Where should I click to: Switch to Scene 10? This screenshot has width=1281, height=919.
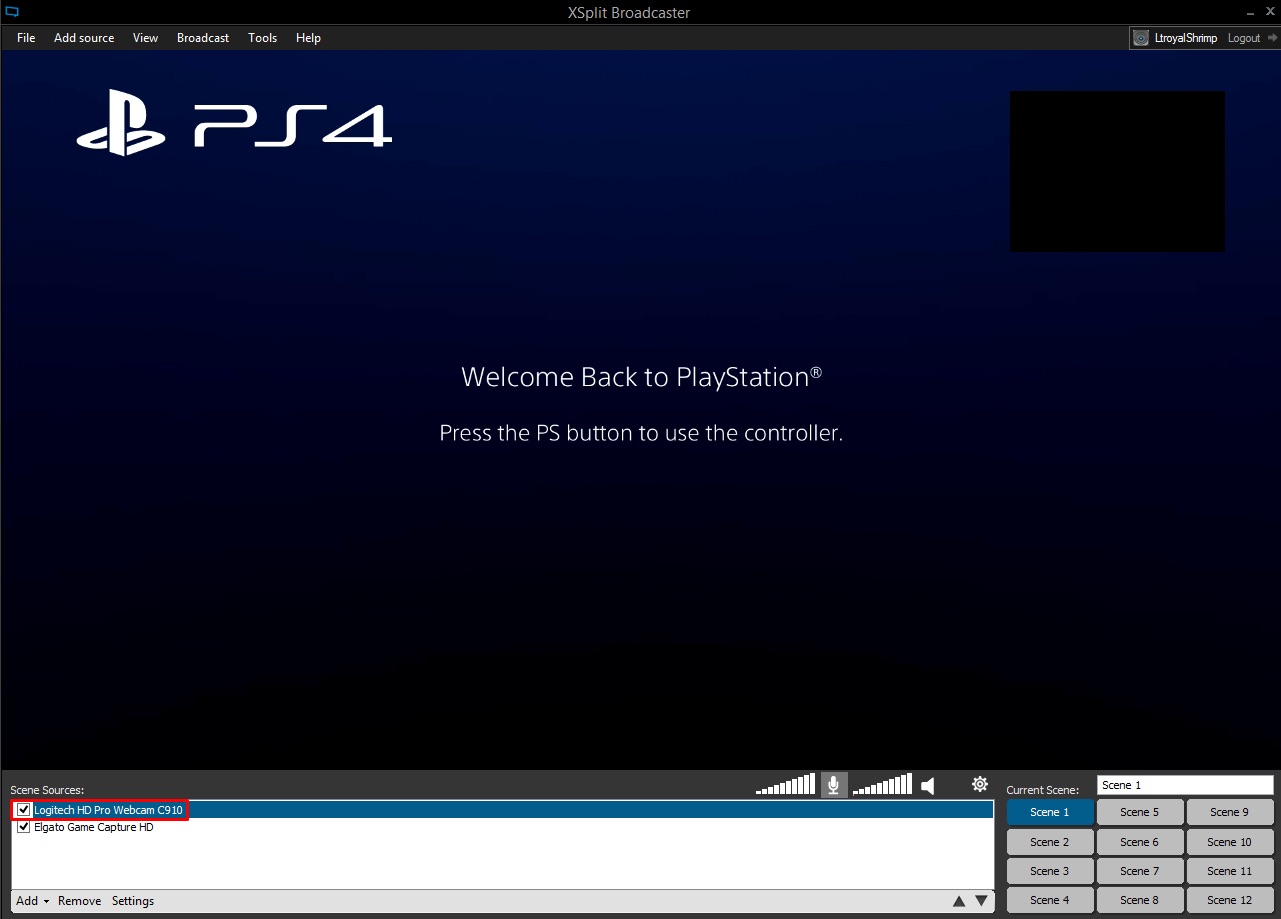pyautogui.click(x=1230, y=842)
